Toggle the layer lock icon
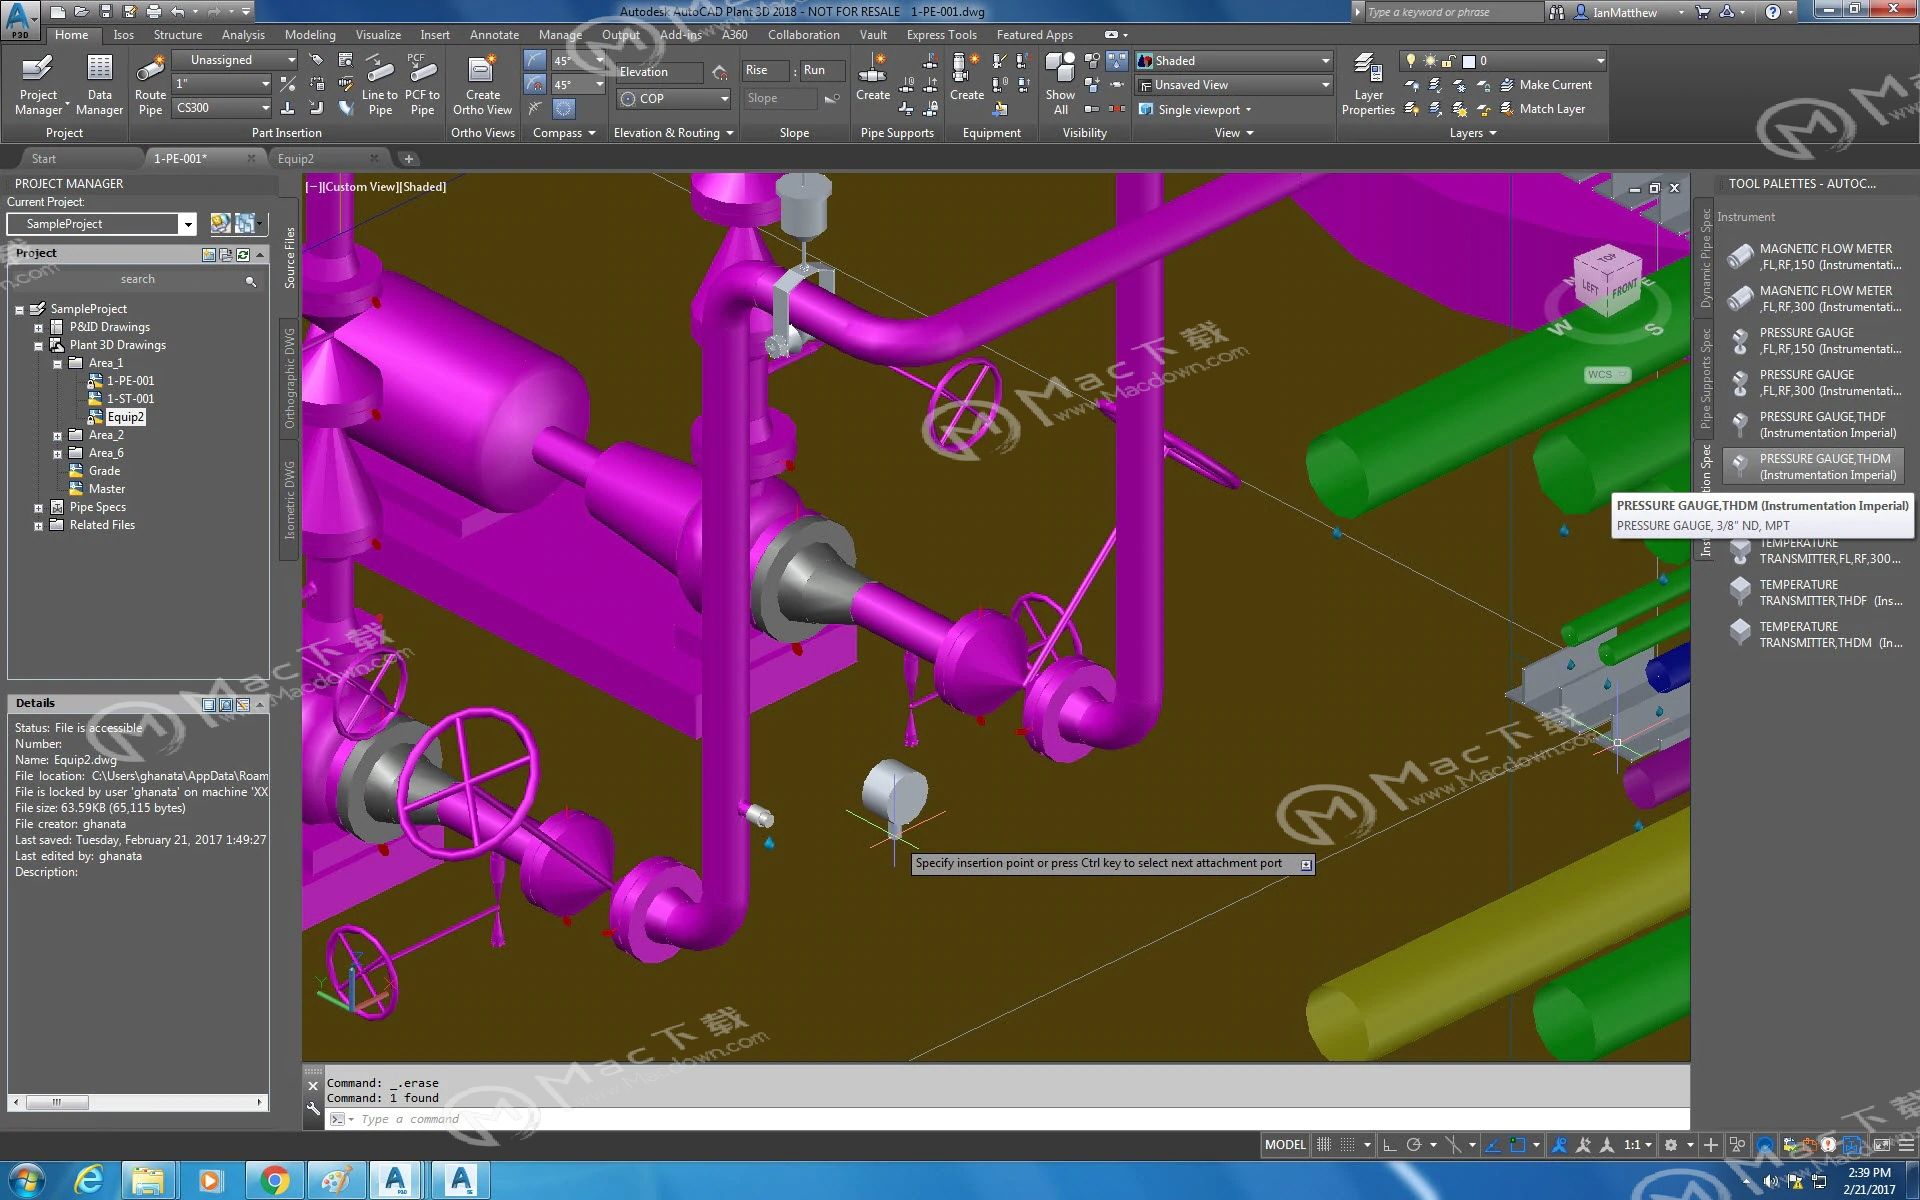The image size is (1920, 1200). (1448, 61)
